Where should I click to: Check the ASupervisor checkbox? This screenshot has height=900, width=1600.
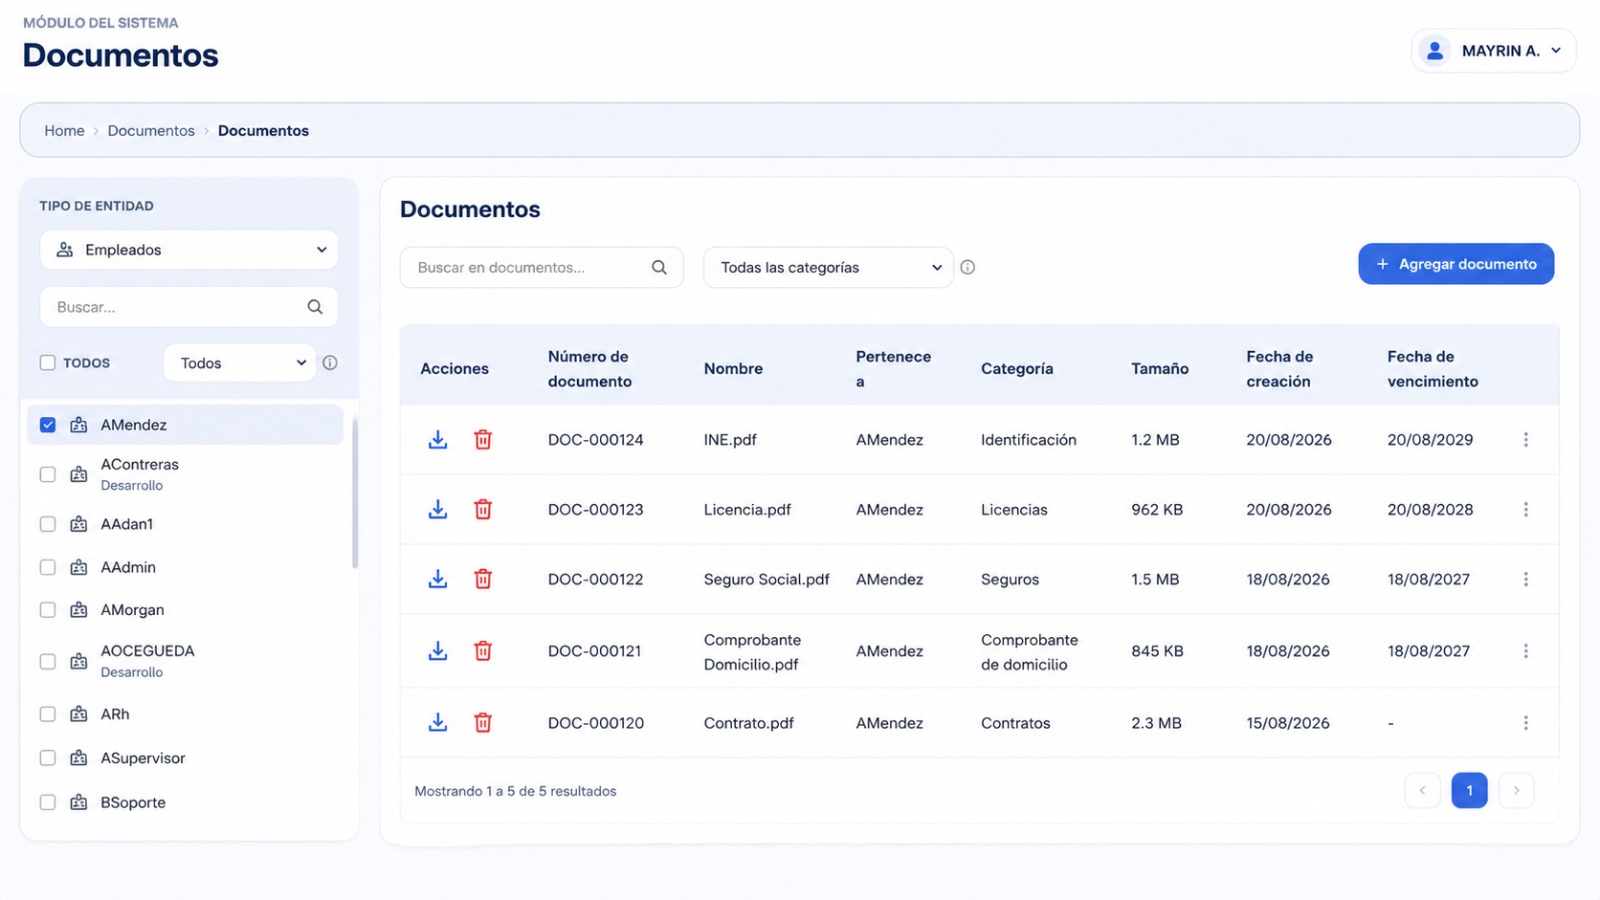tap(47, 758)
